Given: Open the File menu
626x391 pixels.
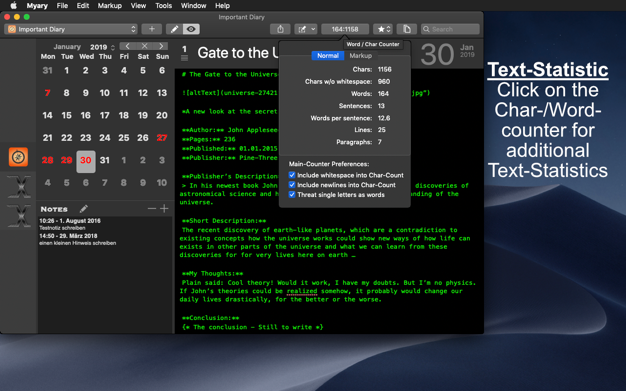Looking at the screenshot, I should tap(62, 6).
